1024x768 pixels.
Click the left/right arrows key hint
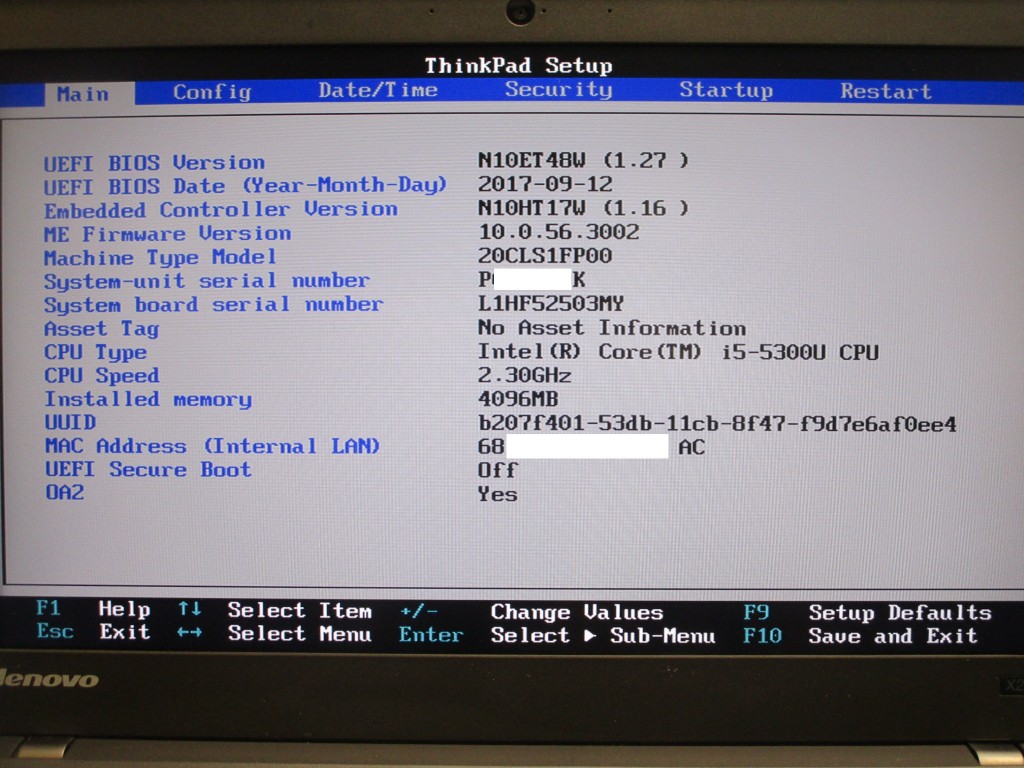189,632
